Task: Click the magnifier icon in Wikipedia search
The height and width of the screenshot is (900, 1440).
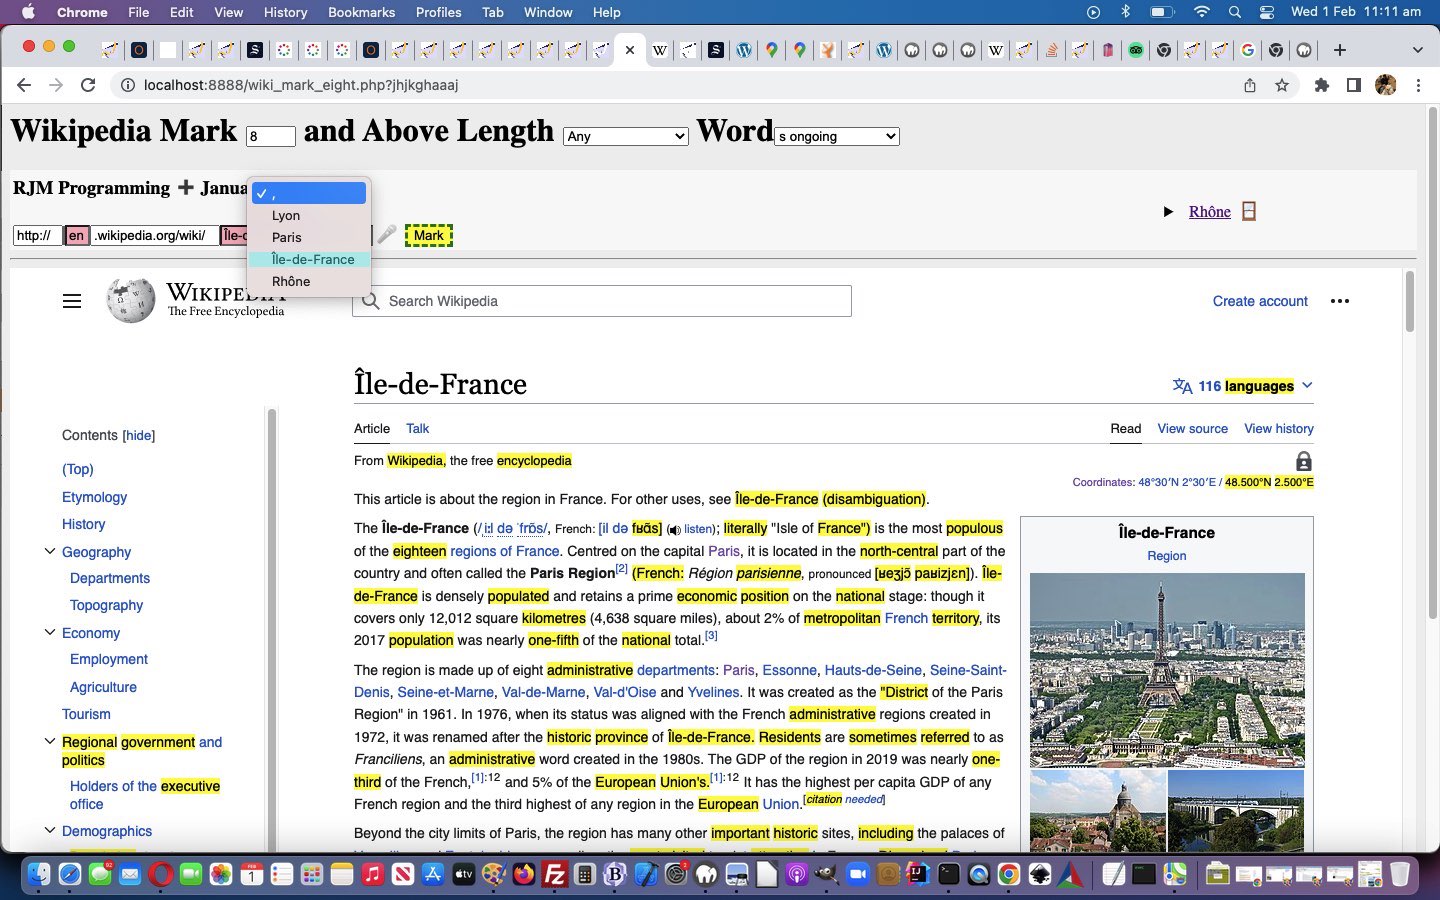Action: pyautogui.click(x=370, y=301)
